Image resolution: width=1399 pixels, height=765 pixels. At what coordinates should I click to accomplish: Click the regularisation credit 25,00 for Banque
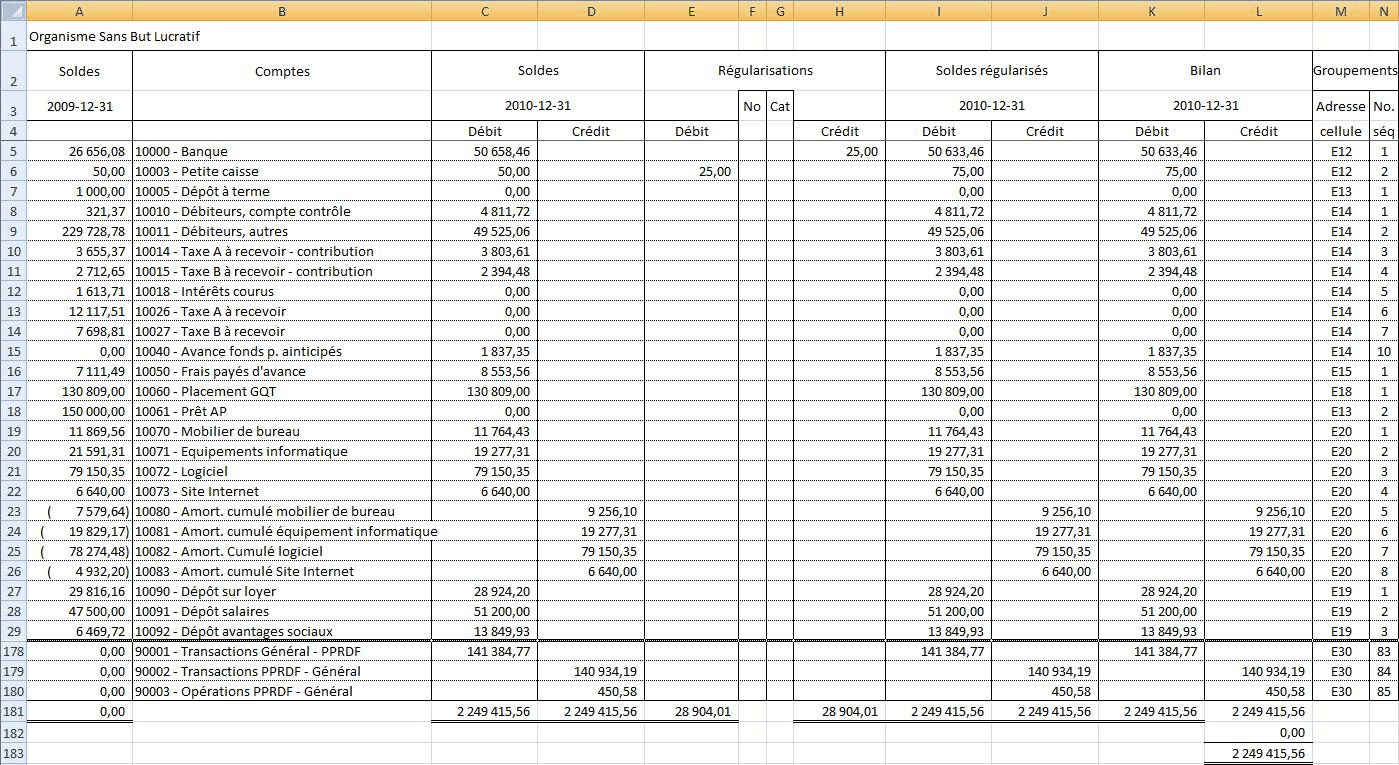pos(839,151)
